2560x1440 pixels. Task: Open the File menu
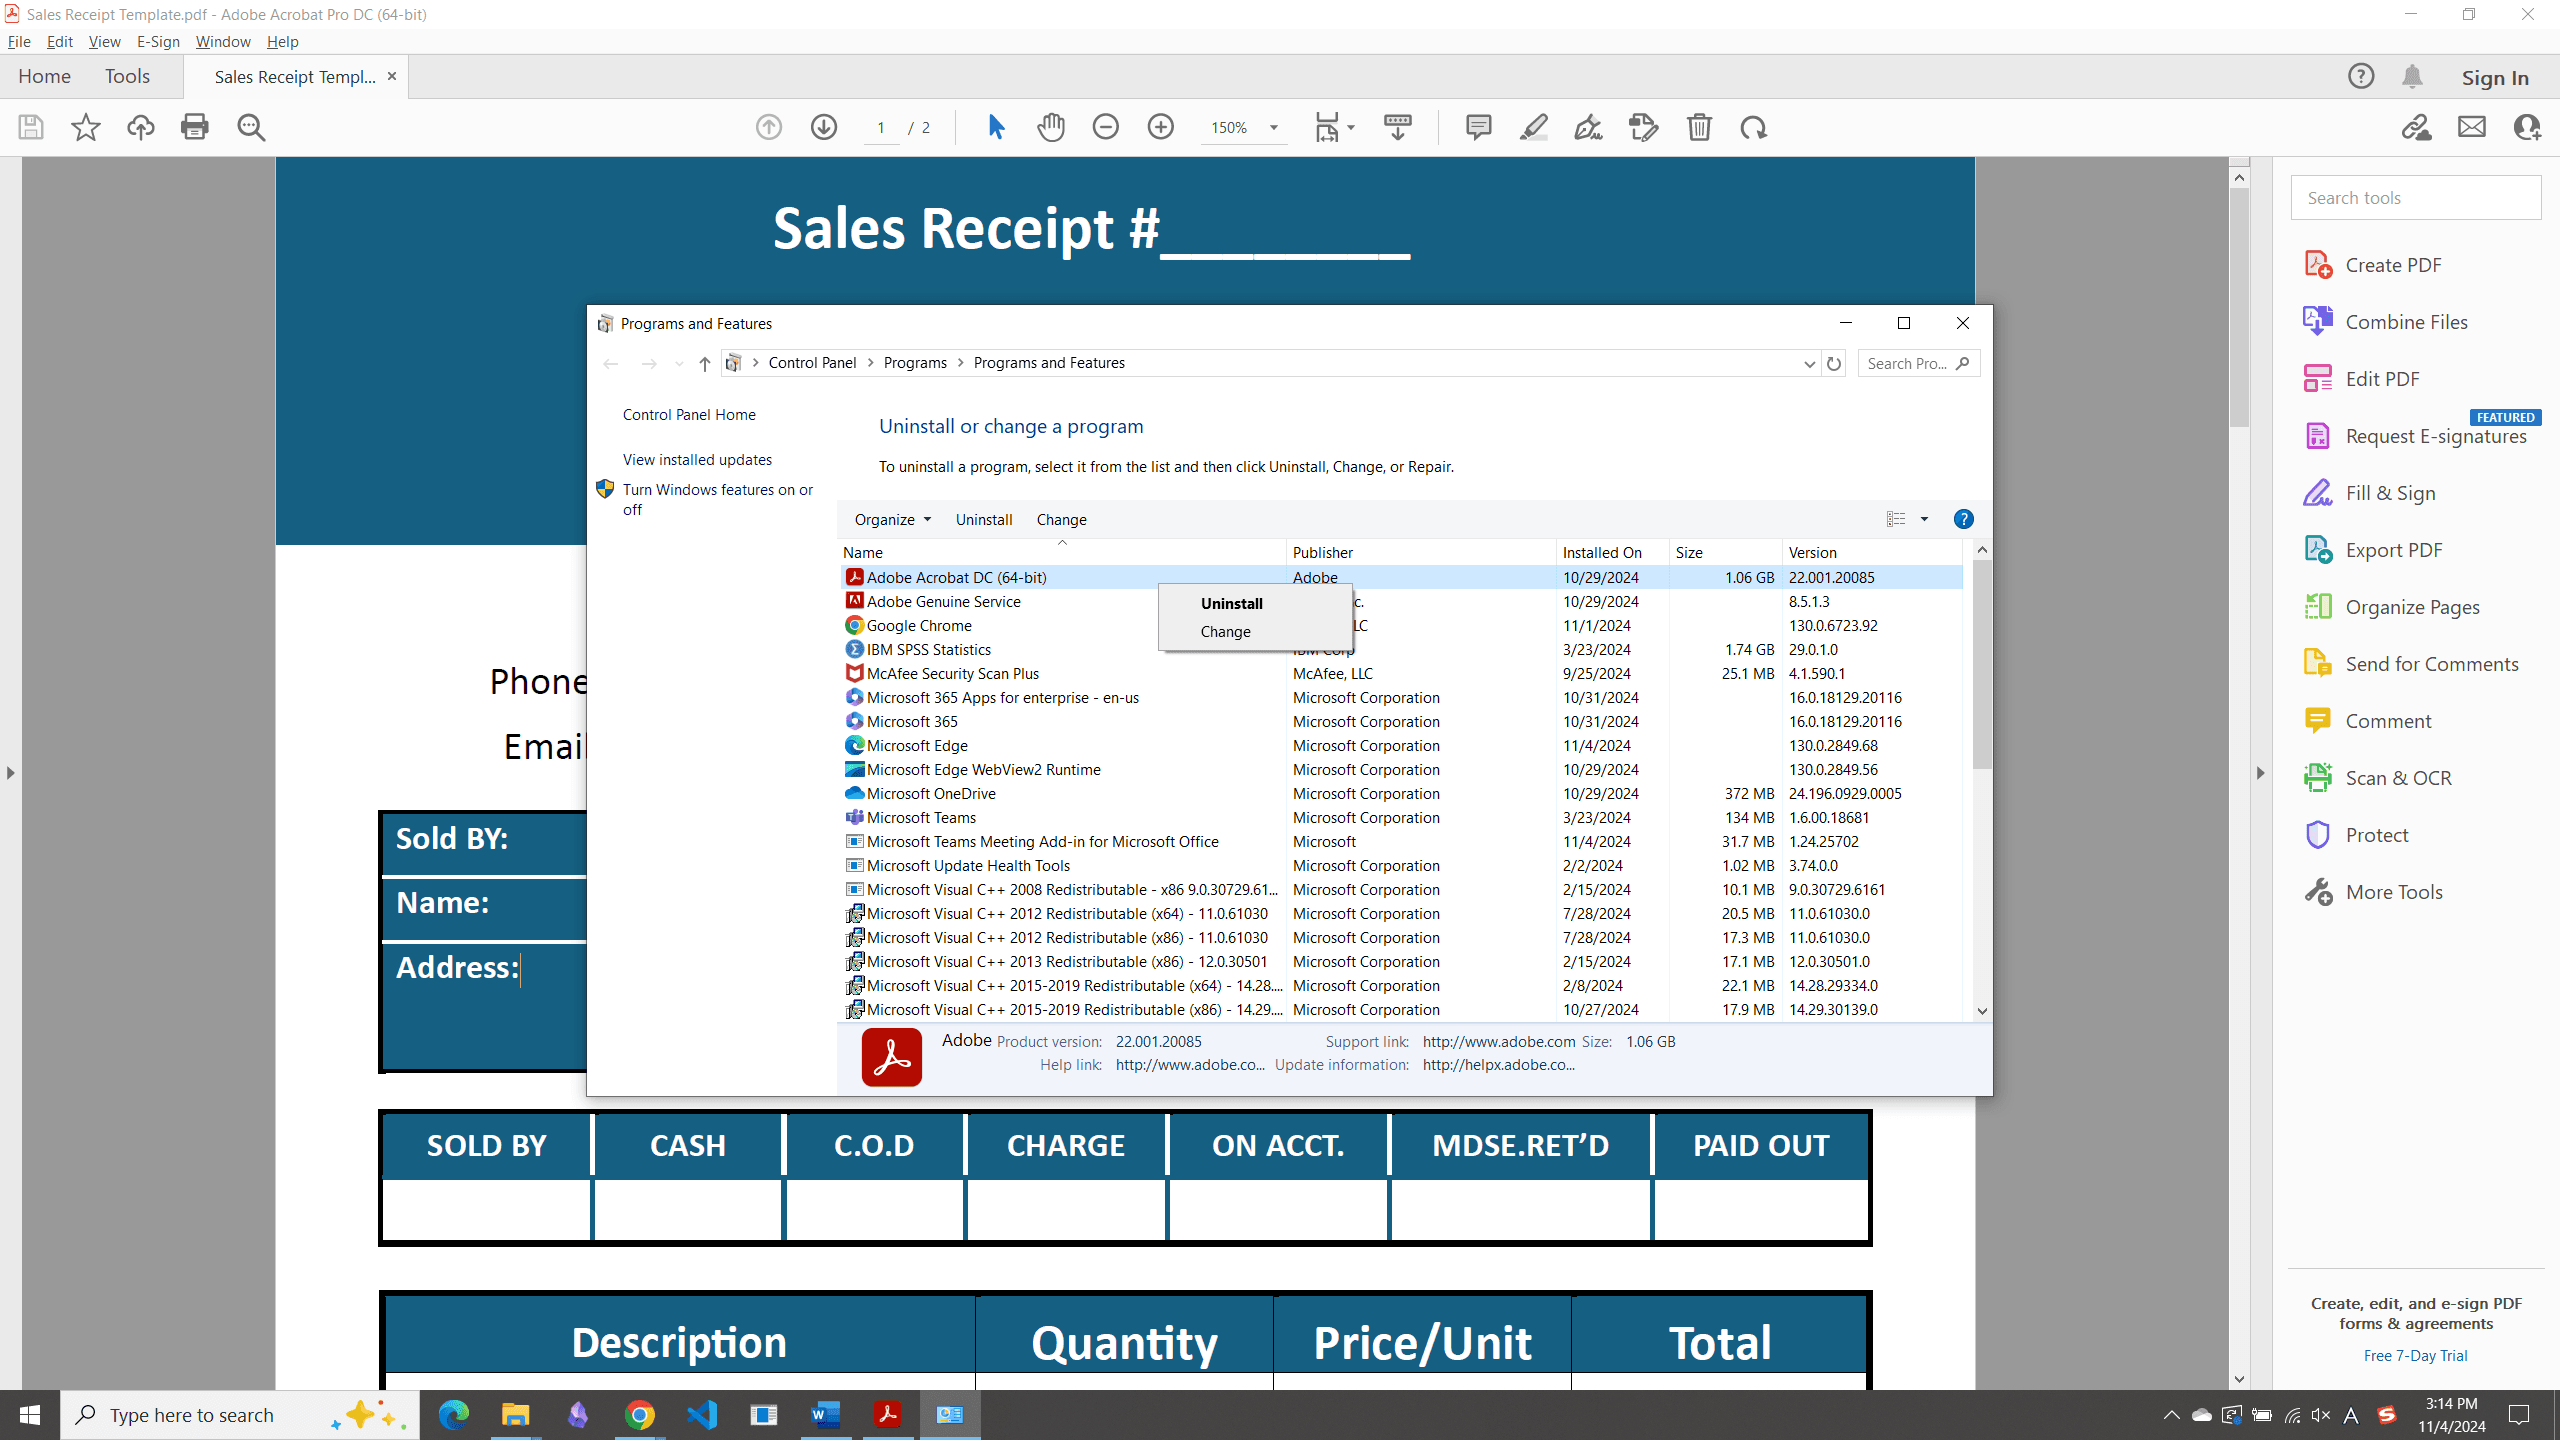(x=19, y=41)
